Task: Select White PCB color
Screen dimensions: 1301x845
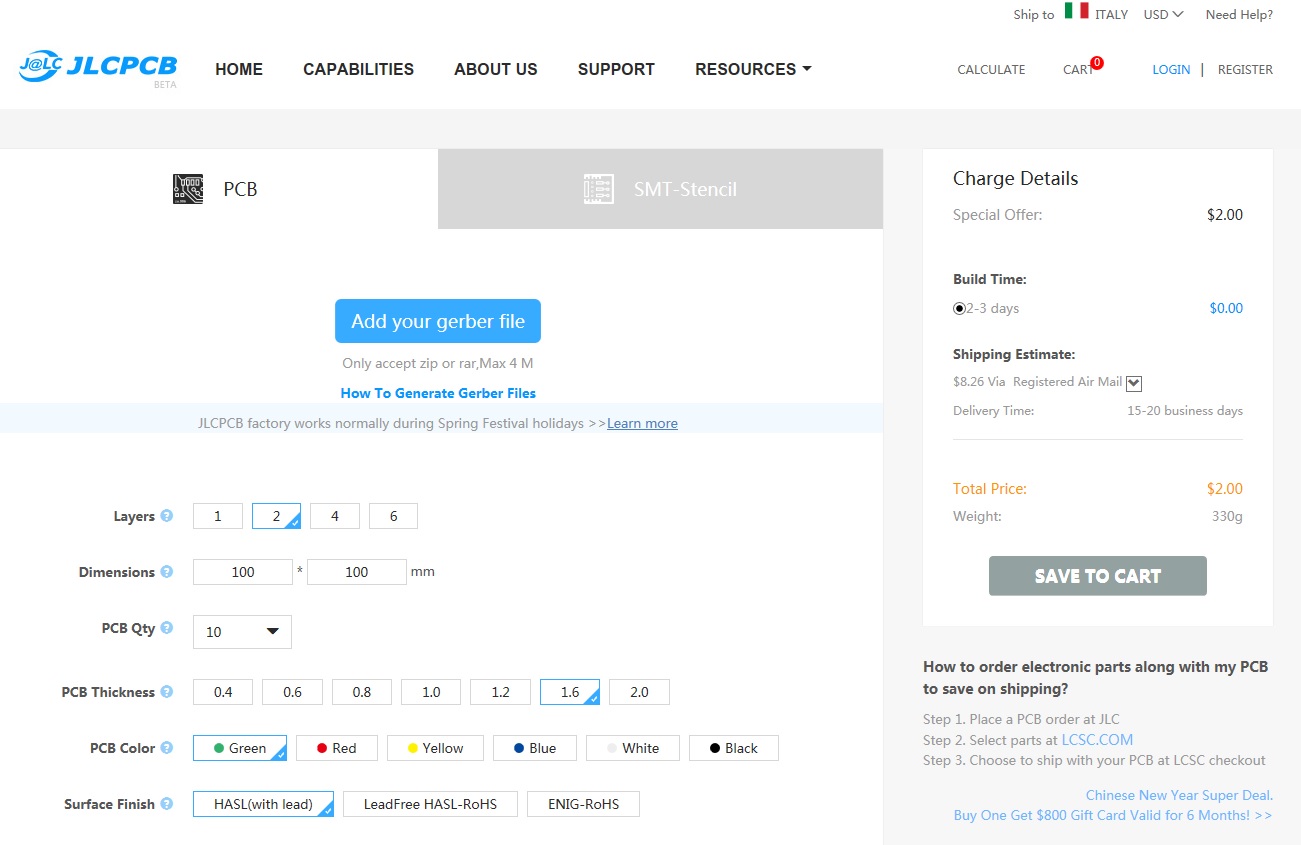Action: point(633,748)
